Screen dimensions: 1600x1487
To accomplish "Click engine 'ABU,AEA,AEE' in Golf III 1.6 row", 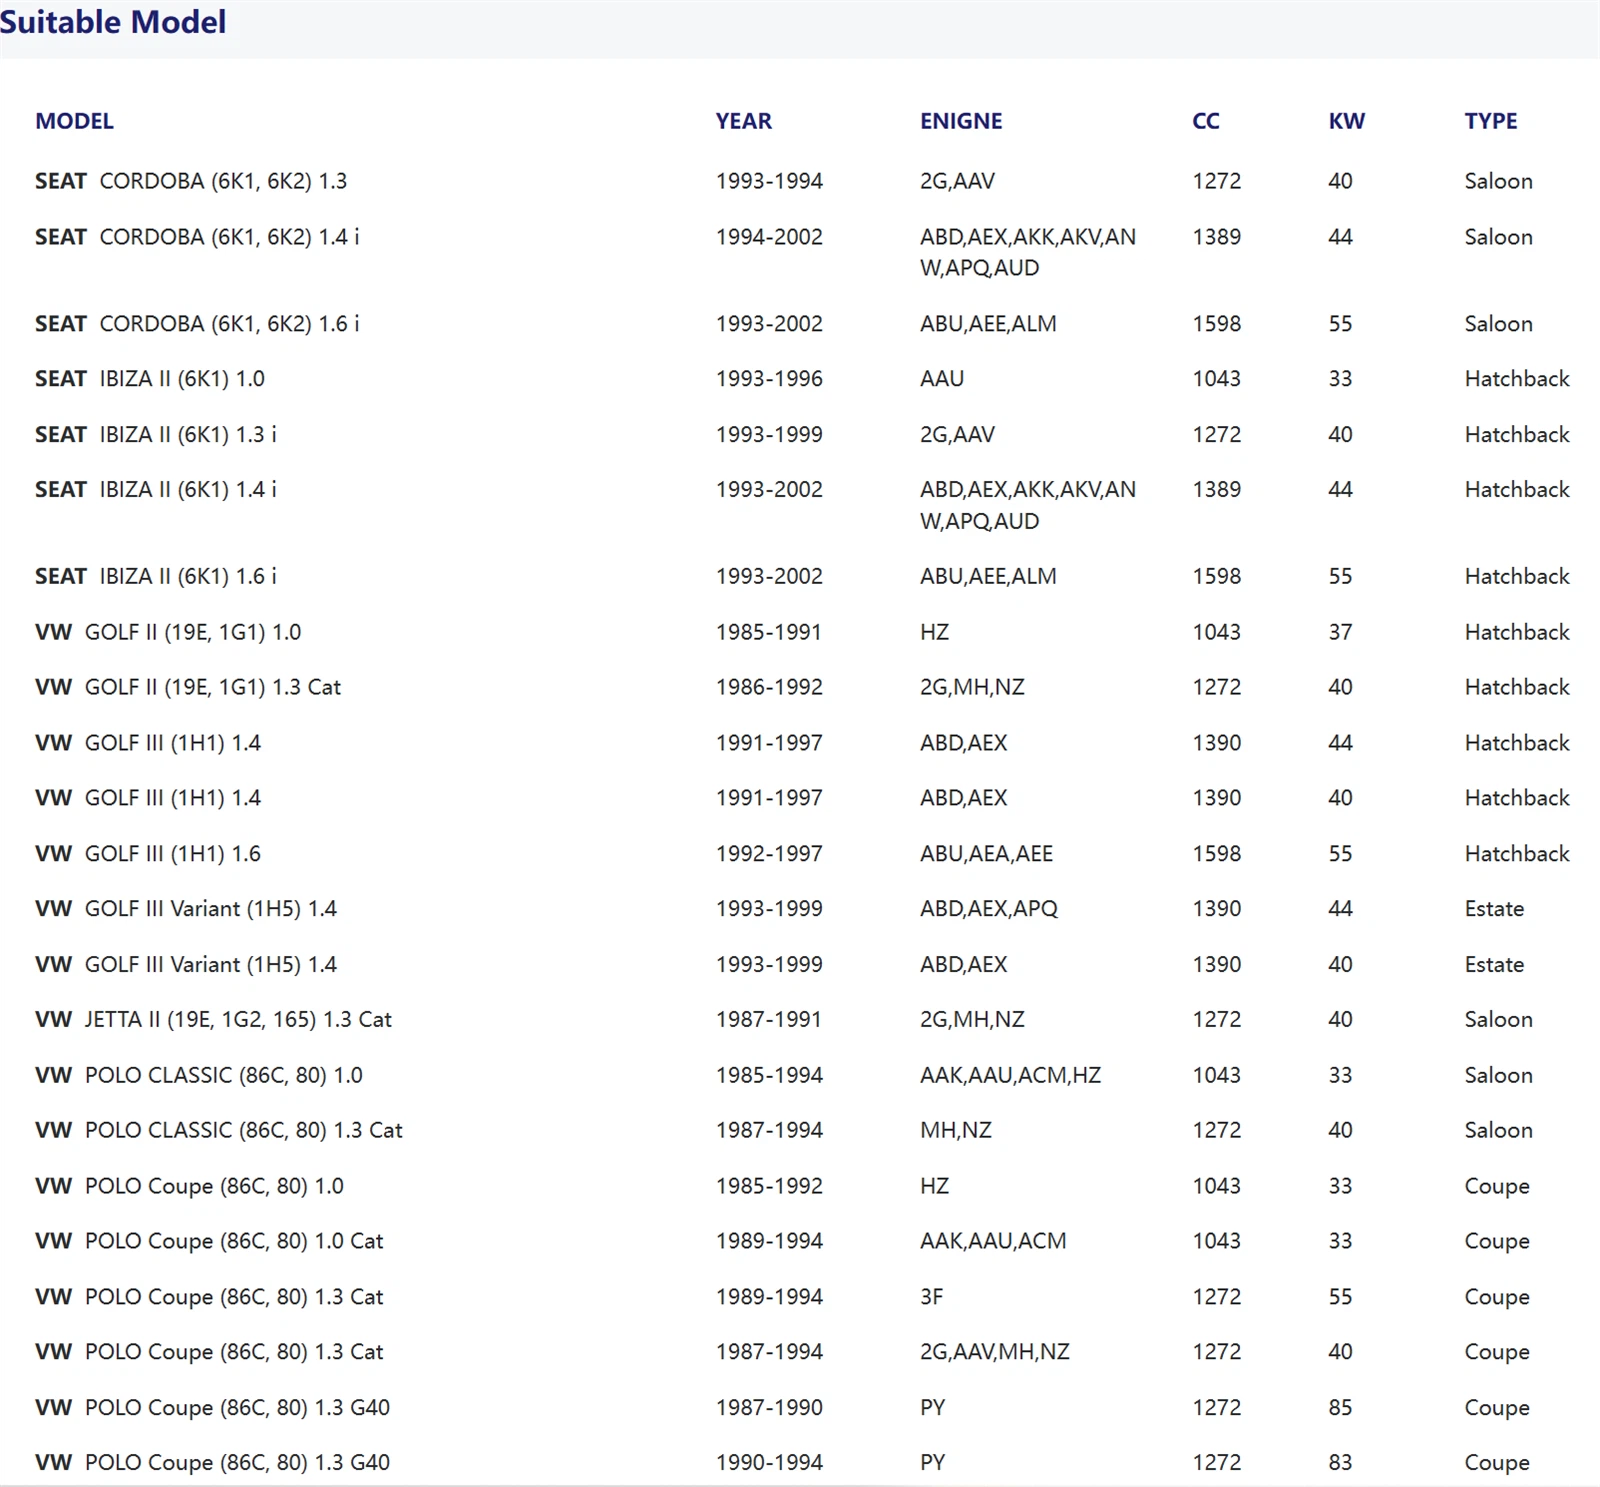I will click(x=986, y=854).
